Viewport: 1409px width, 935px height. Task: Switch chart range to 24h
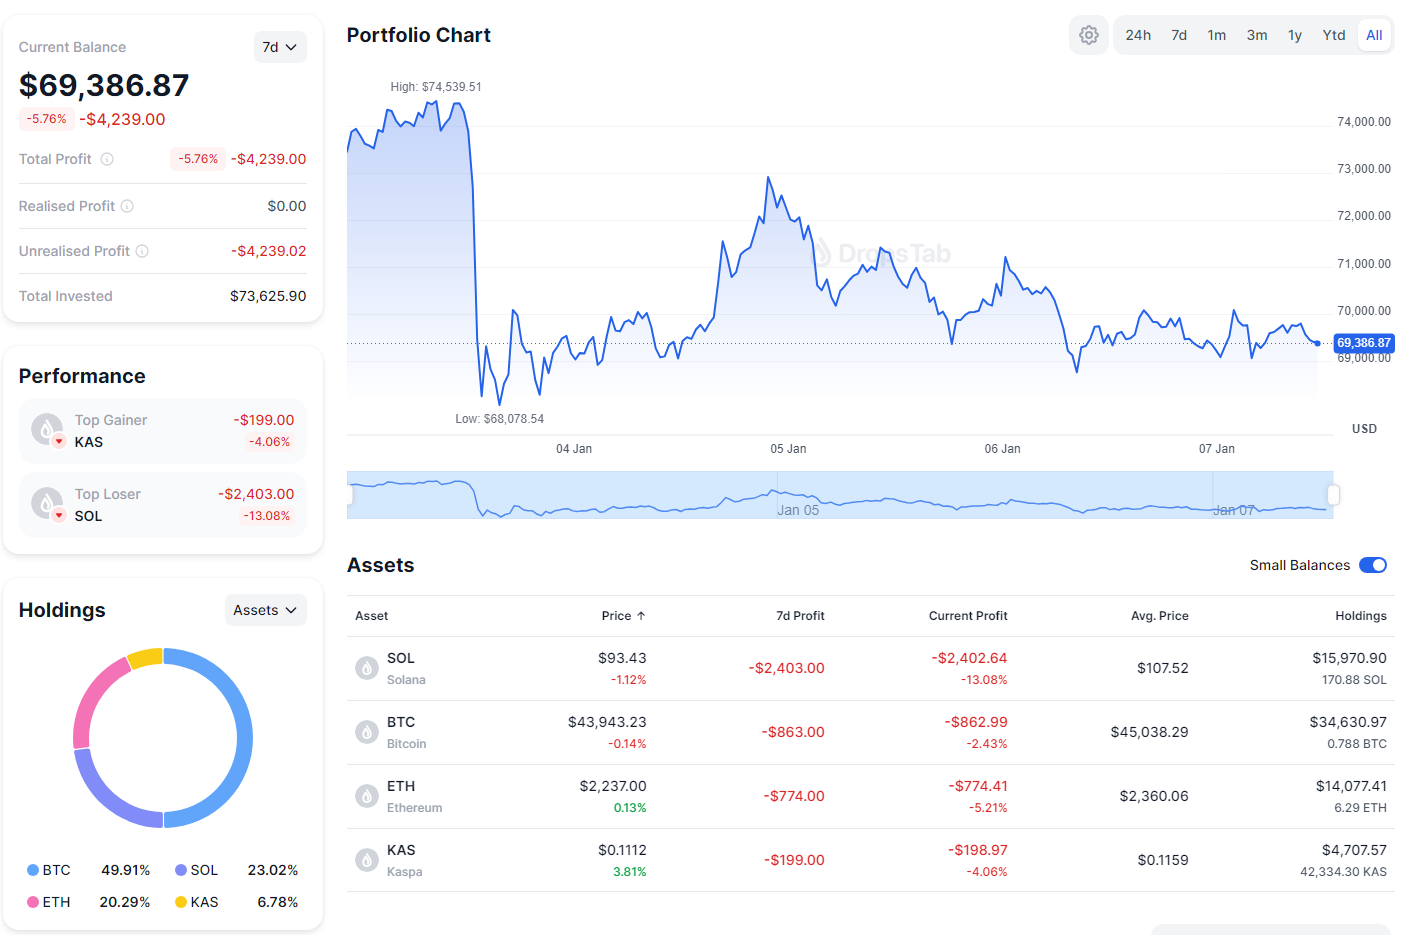[x=1138, y=35]
